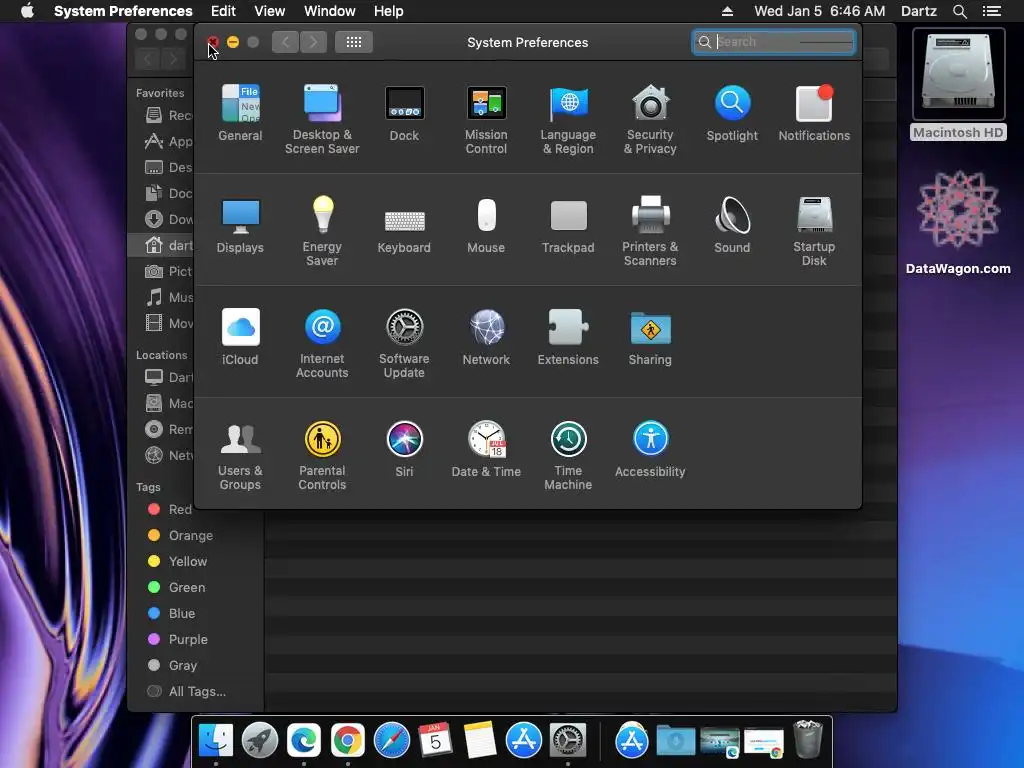Open the Edit menu

pyautogui.click(x=223, y=11)
